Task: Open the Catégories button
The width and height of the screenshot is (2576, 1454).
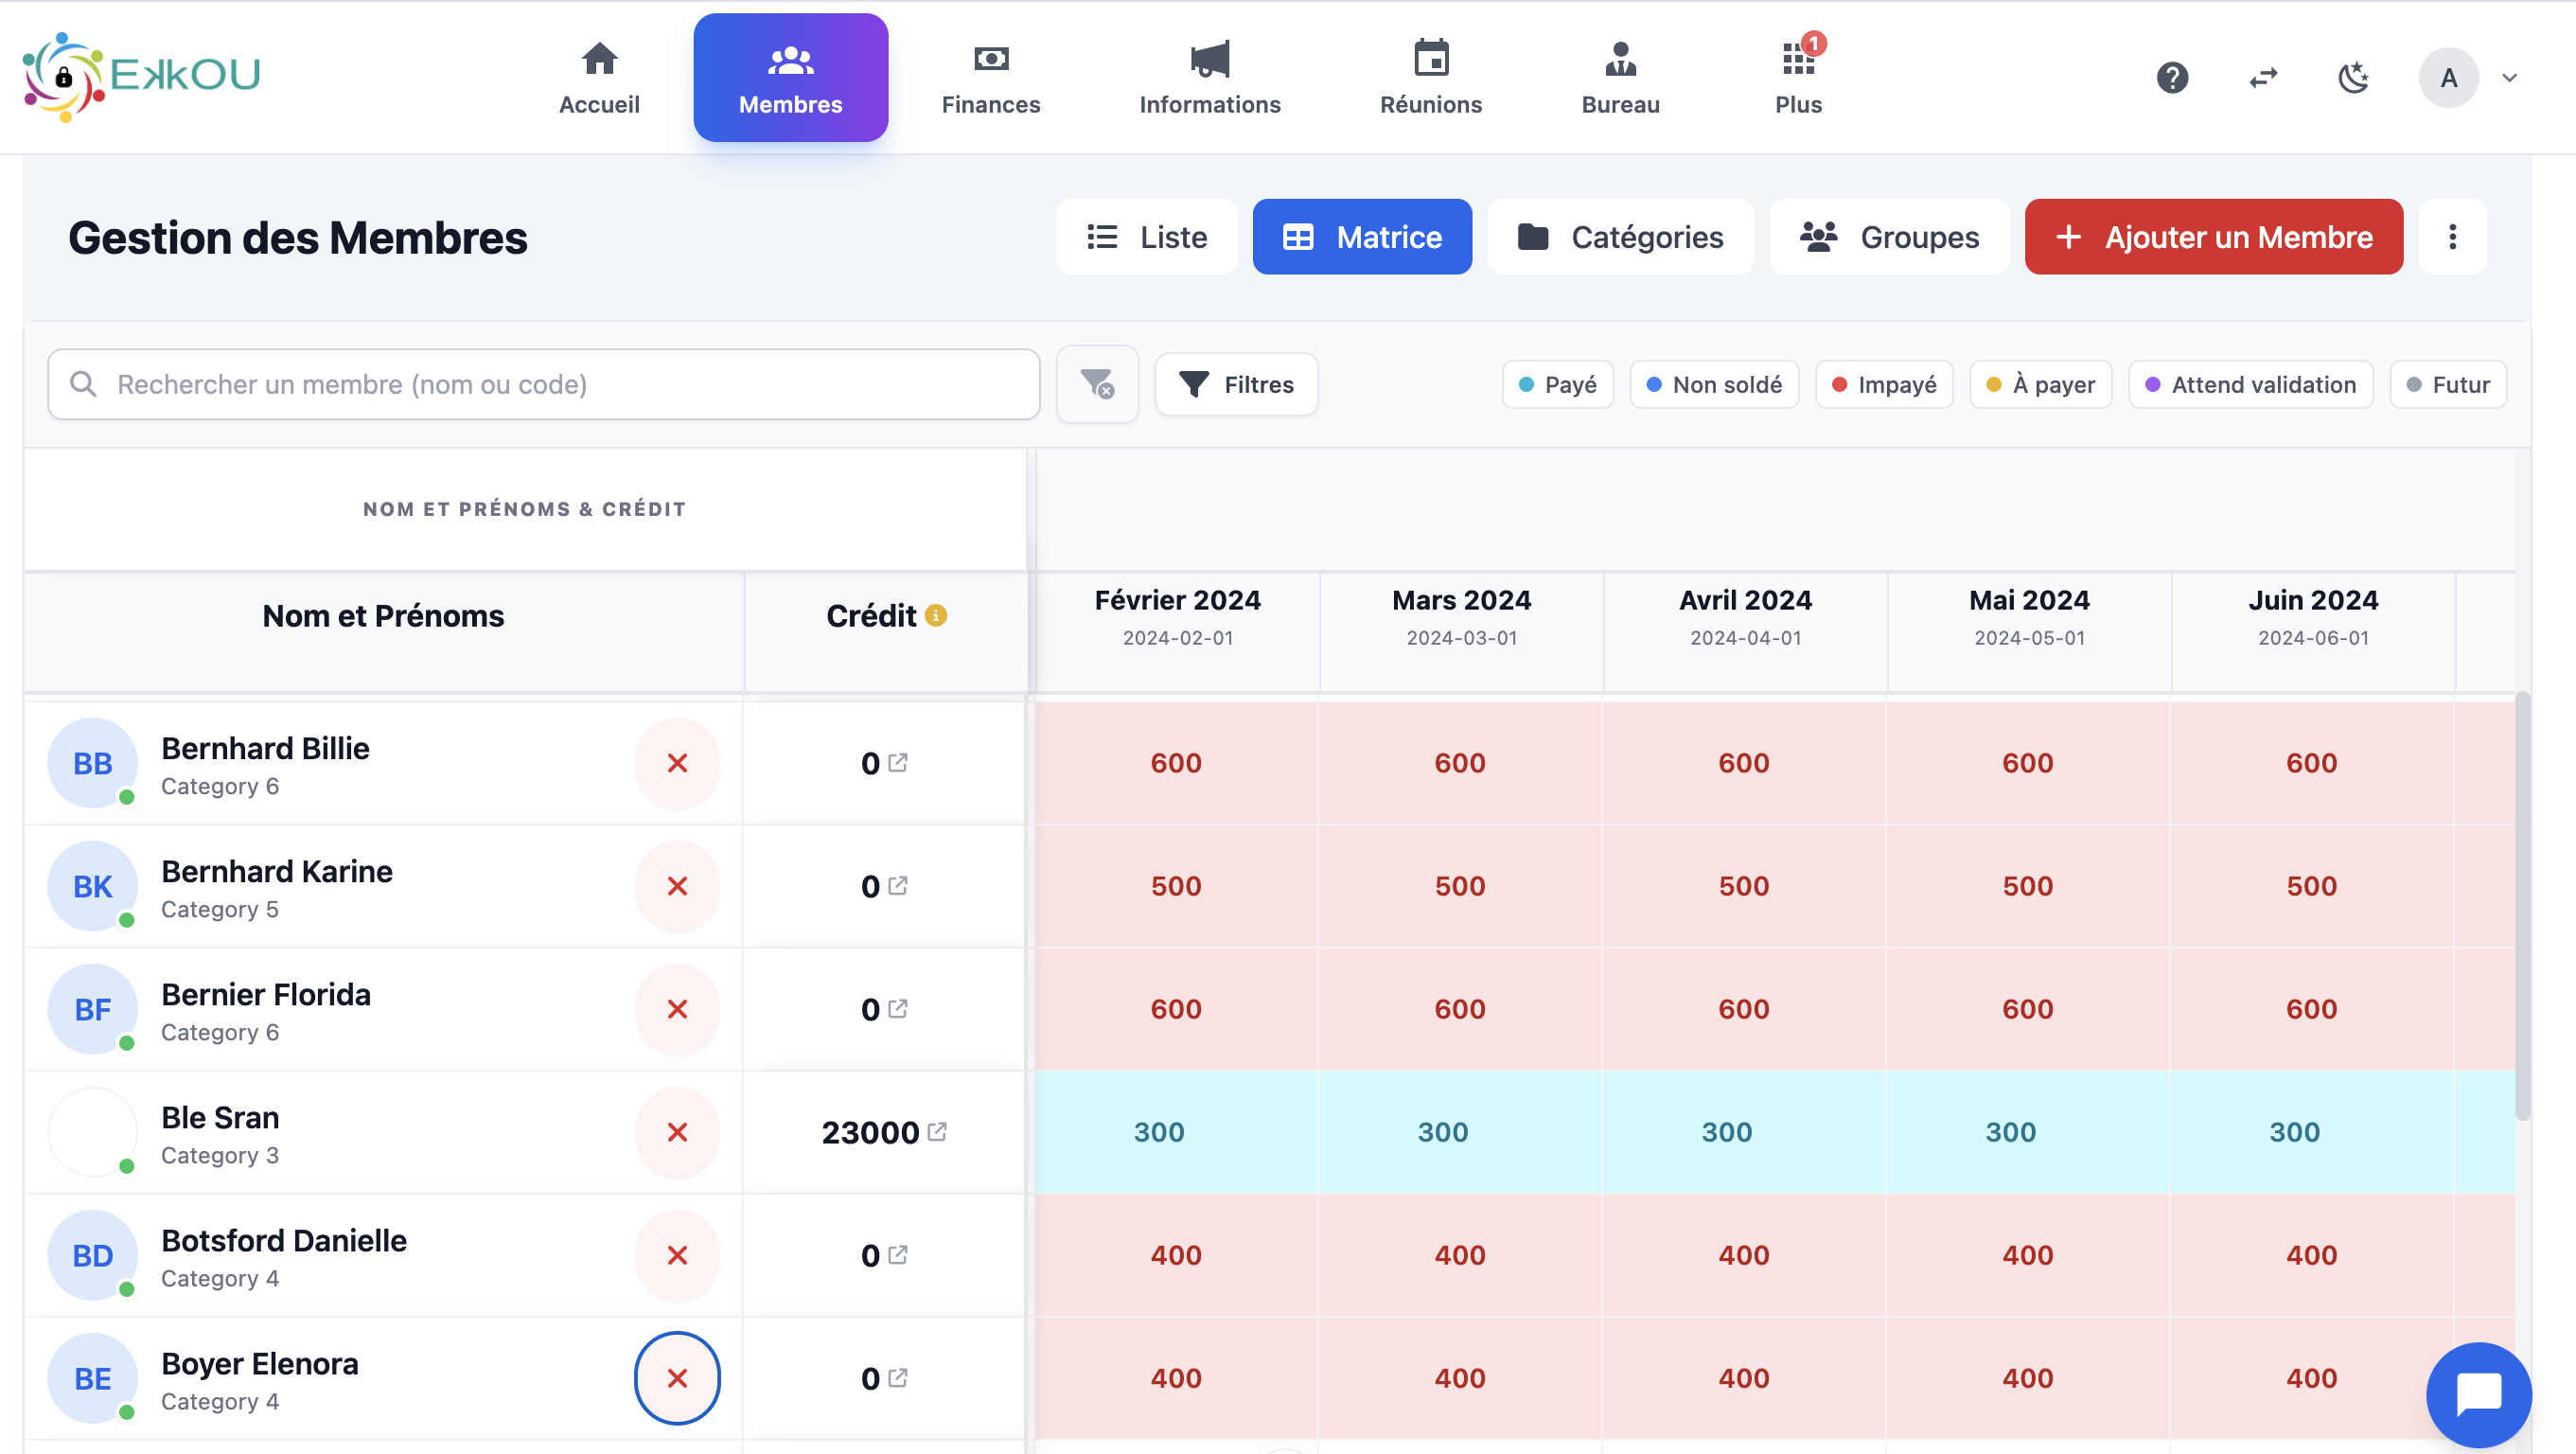Action: (1620, 236)
